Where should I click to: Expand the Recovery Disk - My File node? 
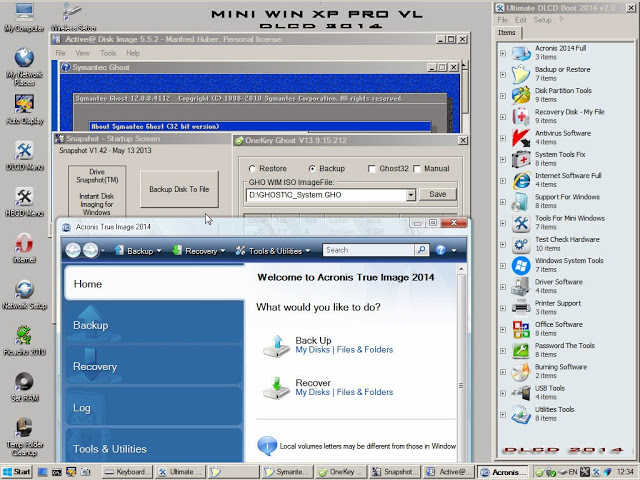(503, 117)
